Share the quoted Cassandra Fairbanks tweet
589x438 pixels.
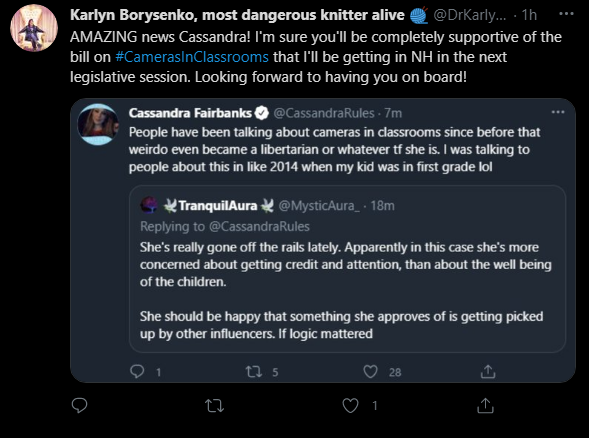pos(488,372)
